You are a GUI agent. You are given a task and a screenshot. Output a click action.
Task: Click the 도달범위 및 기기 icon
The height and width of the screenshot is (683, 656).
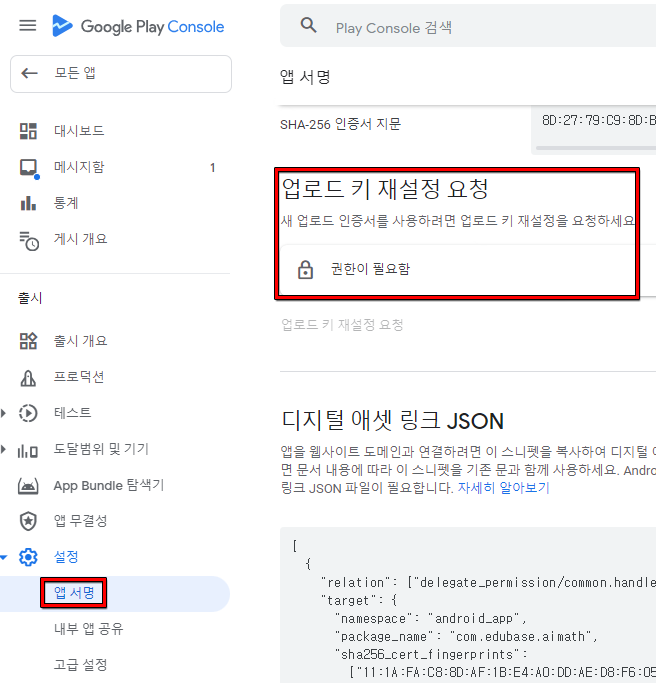(x=28, y=451)
